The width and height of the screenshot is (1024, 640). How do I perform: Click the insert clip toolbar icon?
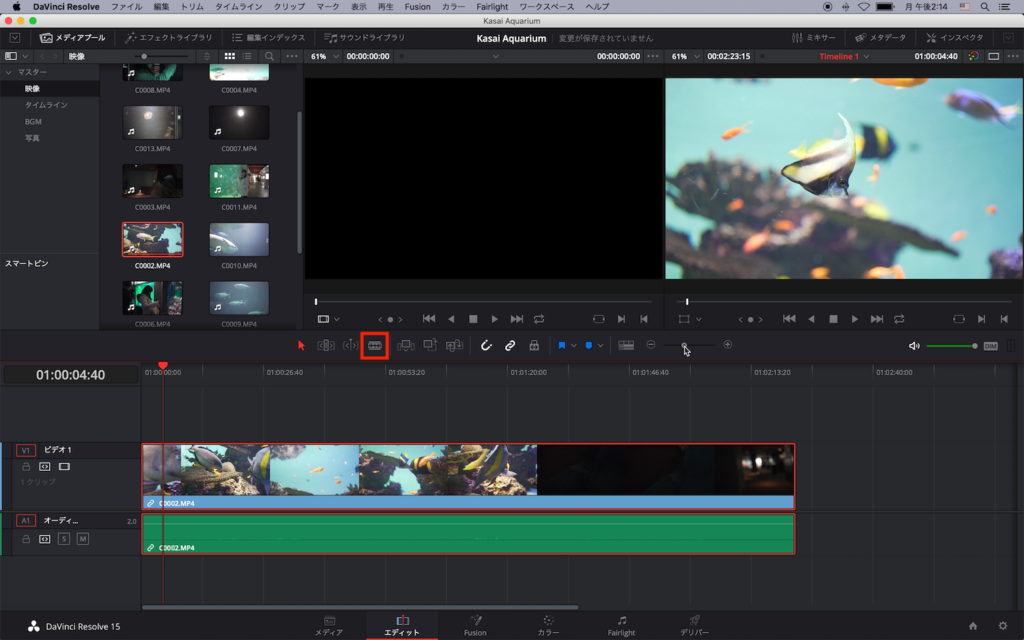(x=406, y=345)
